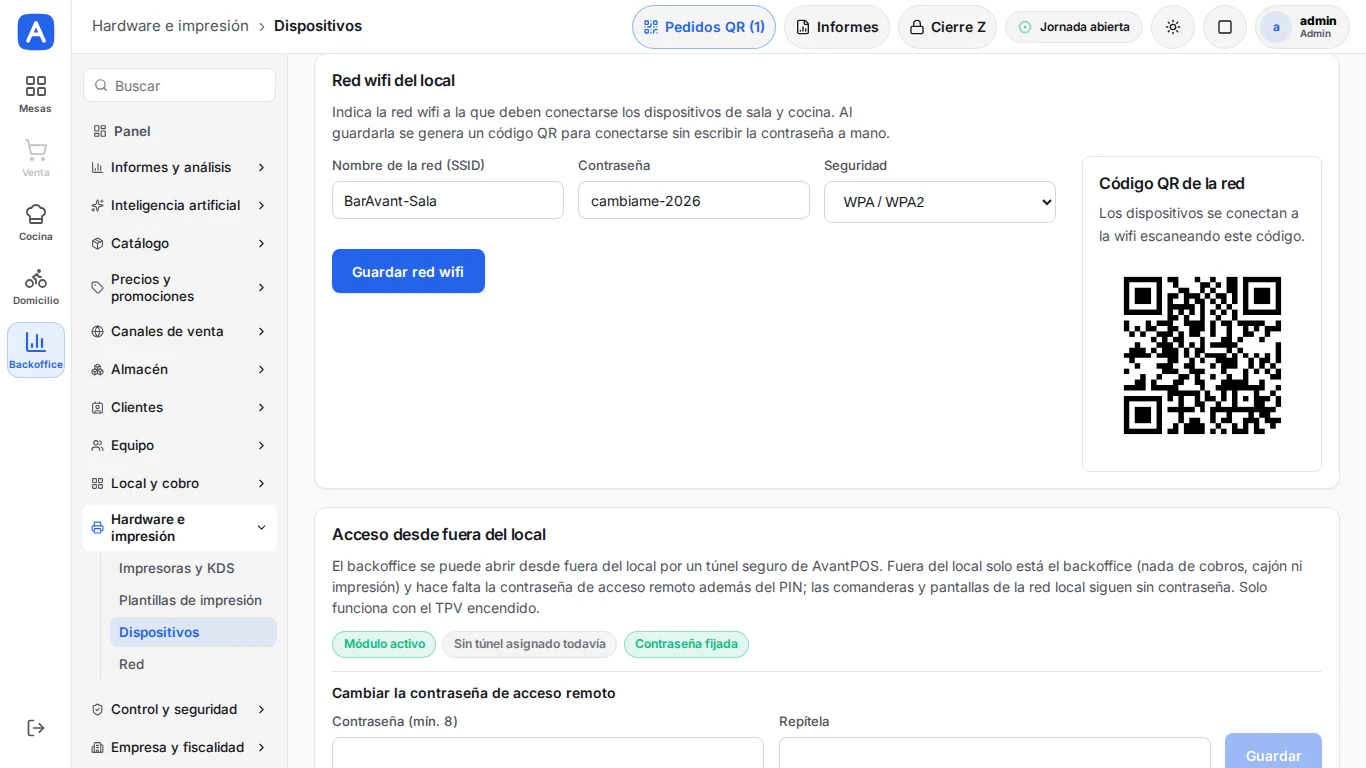Toggle the Jornada abierta status pill
Viewport: 1366px width, 768px height.
(1074, 27)
